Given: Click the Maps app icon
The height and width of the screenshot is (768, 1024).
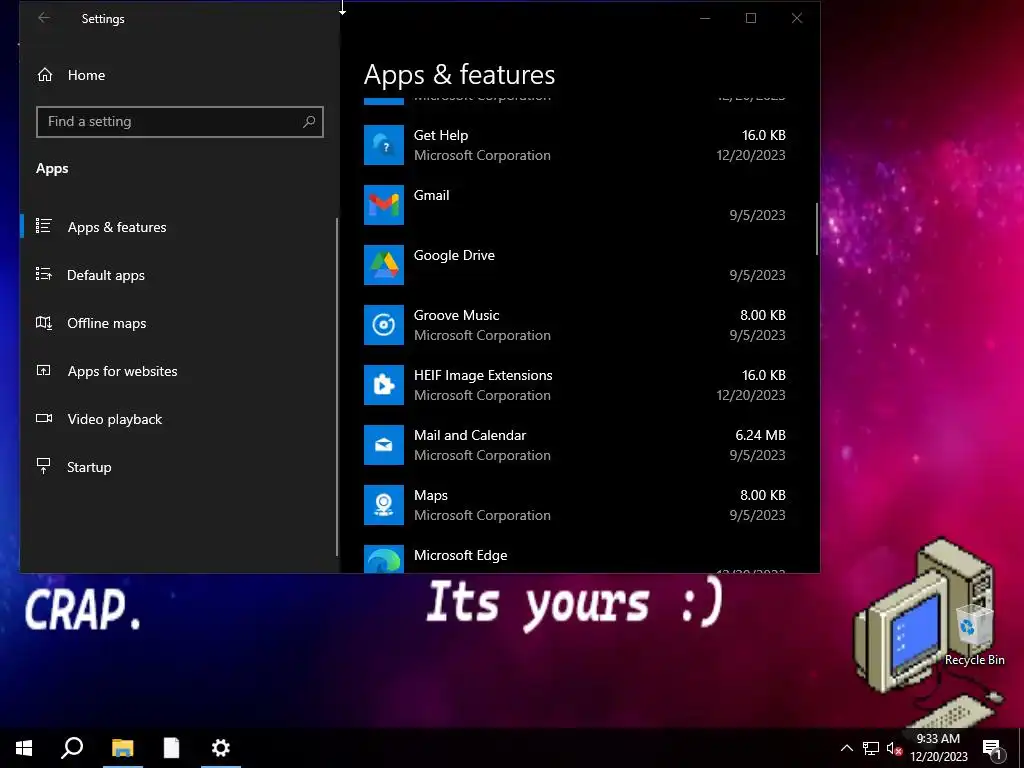Looking at the screenshot, I should 383,505.
